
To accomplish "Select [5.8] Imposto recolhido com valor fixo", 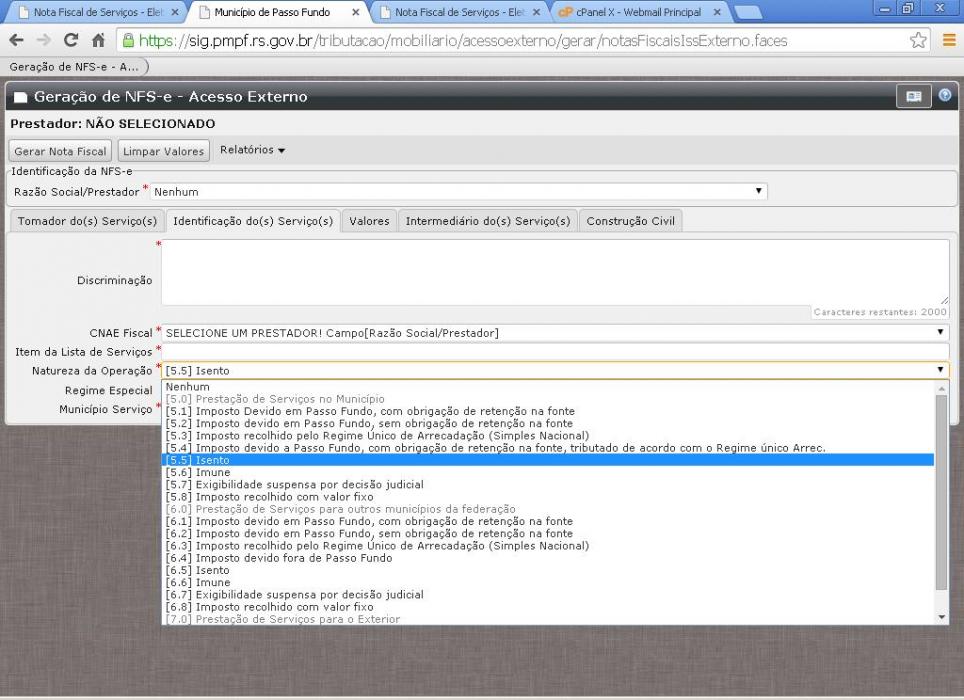I will tap(548, 497).
